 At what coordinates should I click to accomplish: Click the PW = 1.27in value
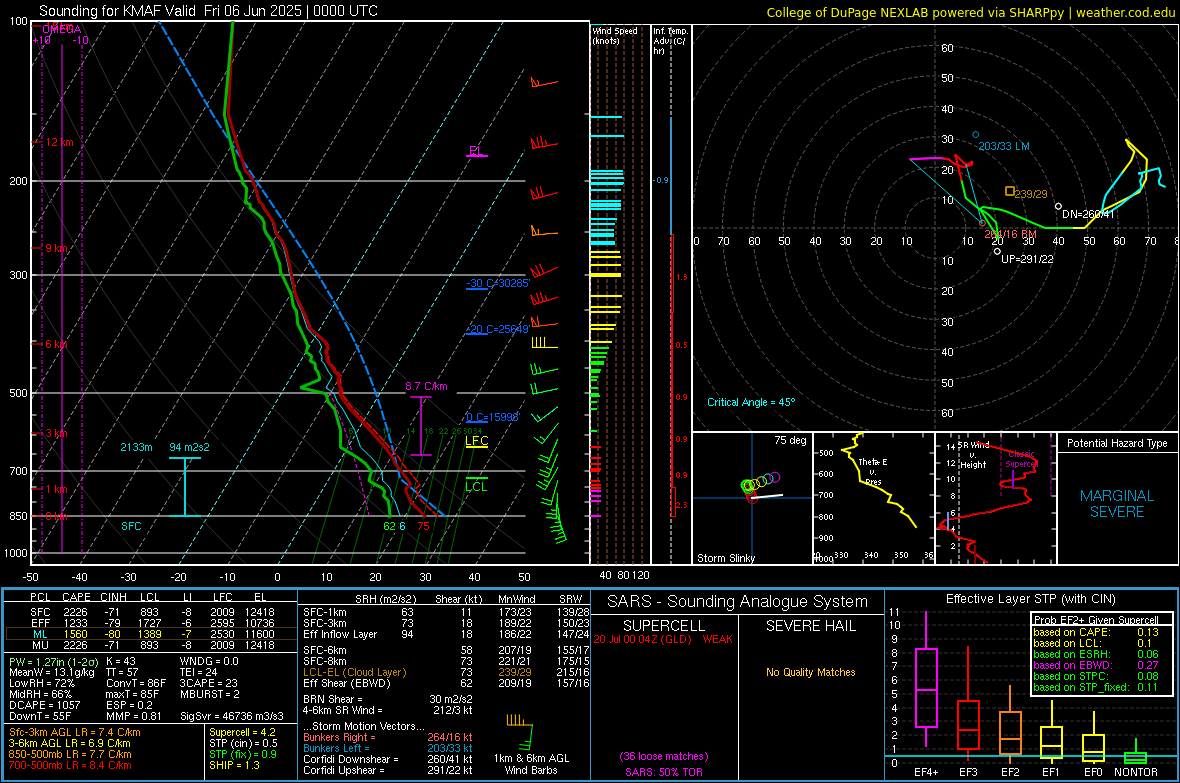click(51, 662)
